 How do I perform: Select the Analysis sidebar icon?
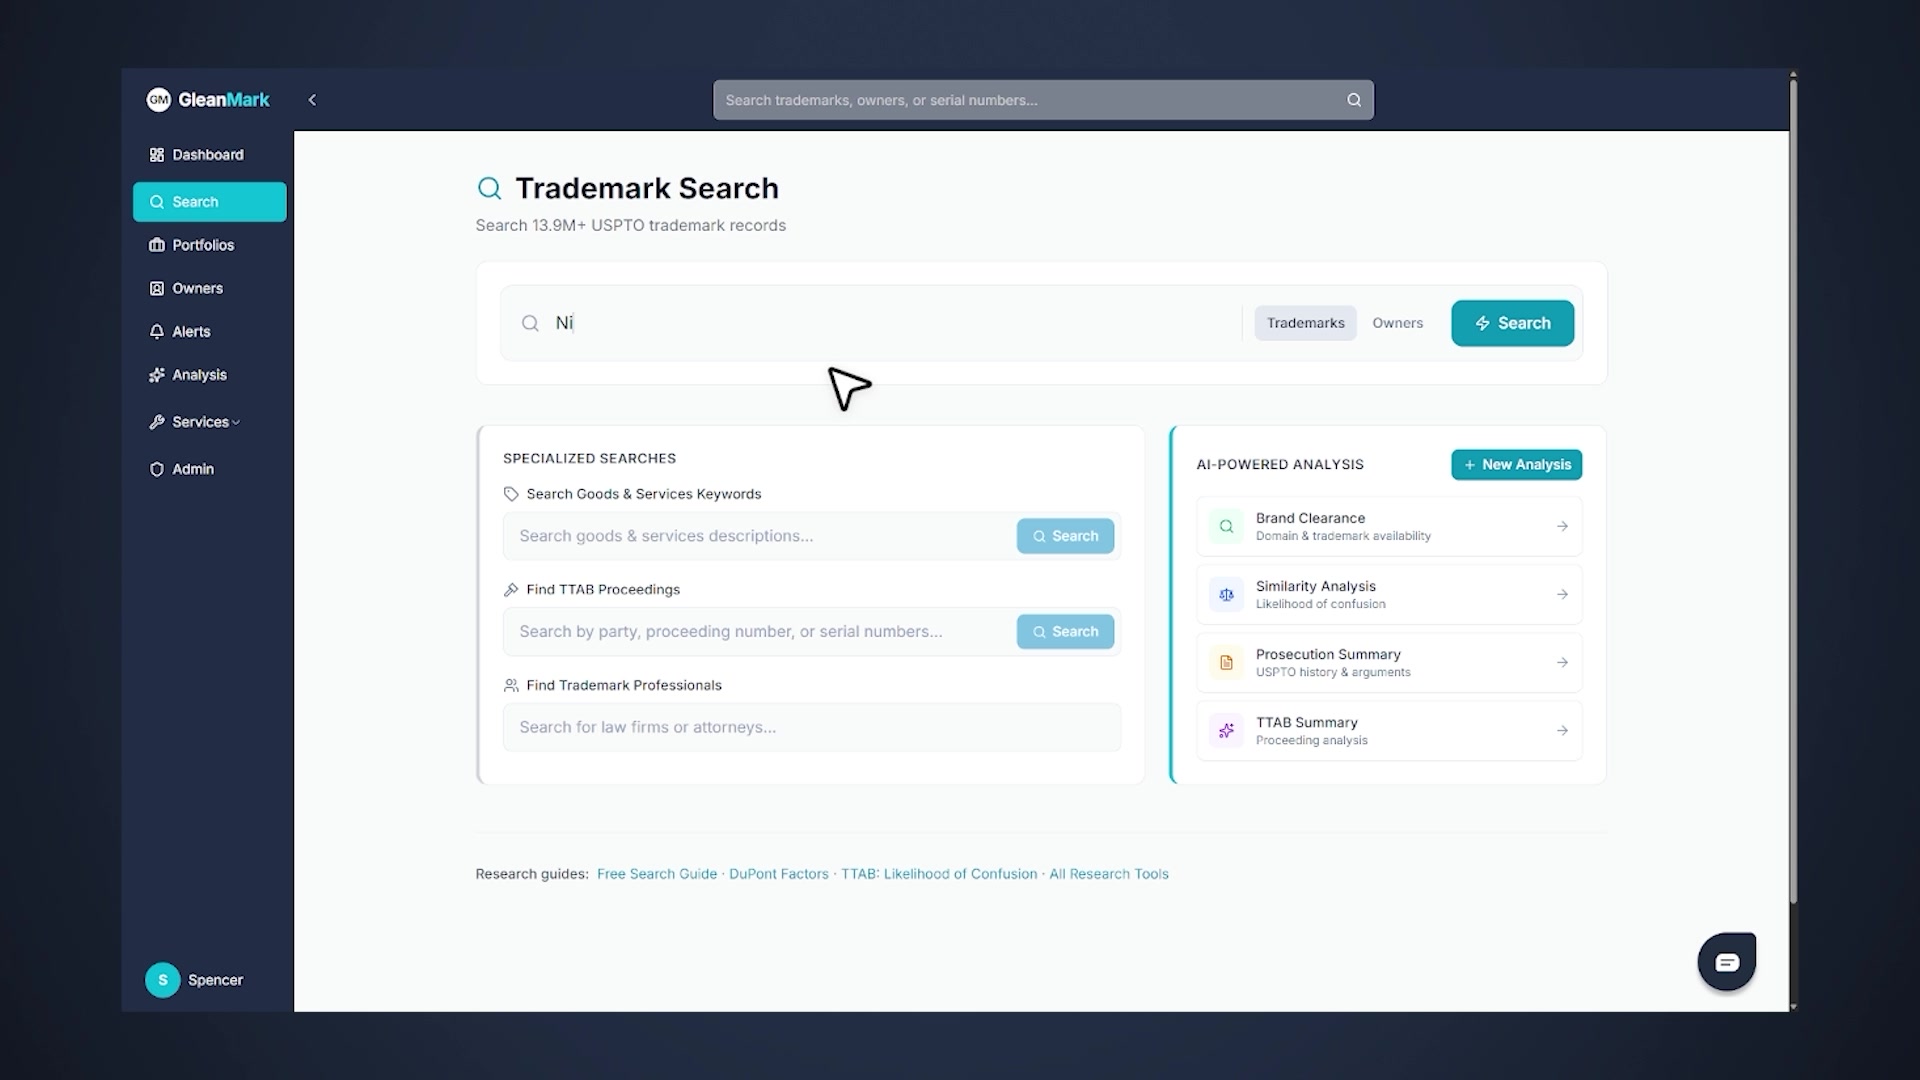click(x=157, y=374)
